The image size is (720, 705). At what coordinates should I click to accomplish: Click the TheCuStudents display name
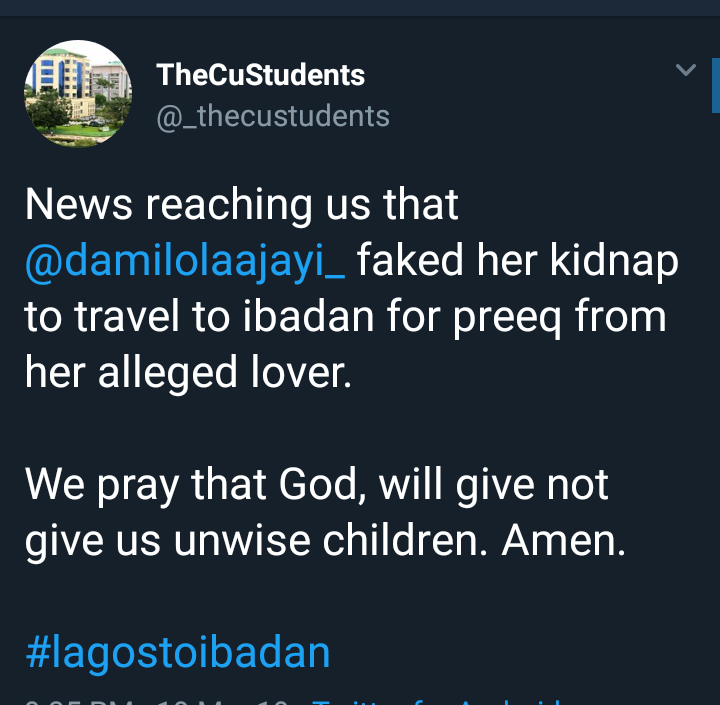click(260, 75)
